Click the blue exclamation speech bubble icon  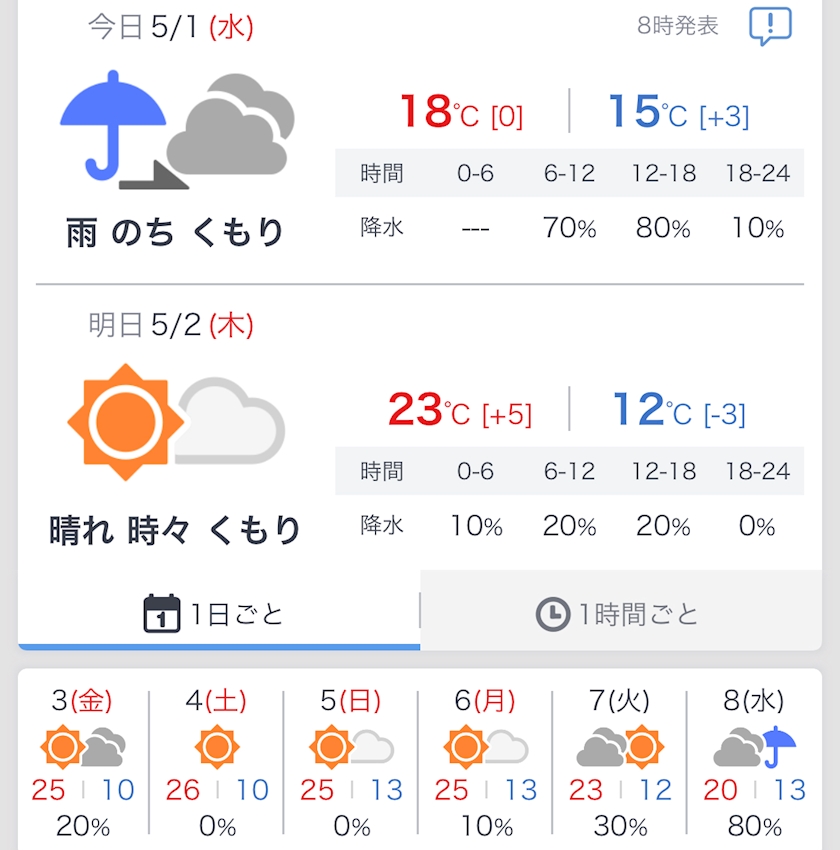770,26
